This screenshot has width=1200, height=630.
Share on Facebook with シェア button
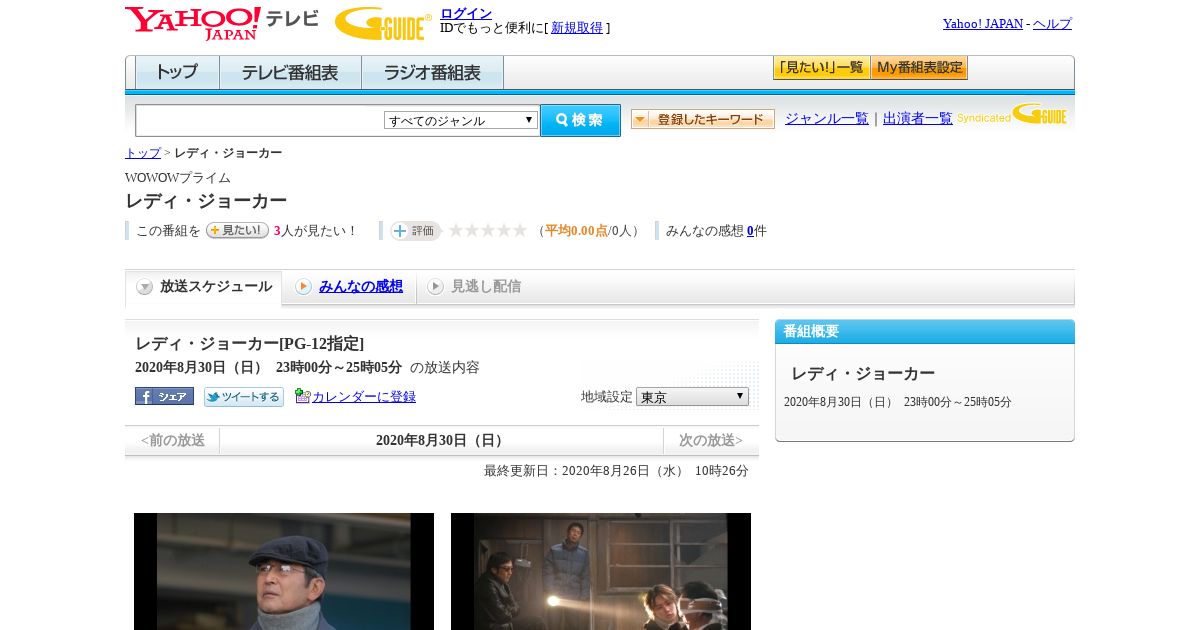[x=164, y=396]
